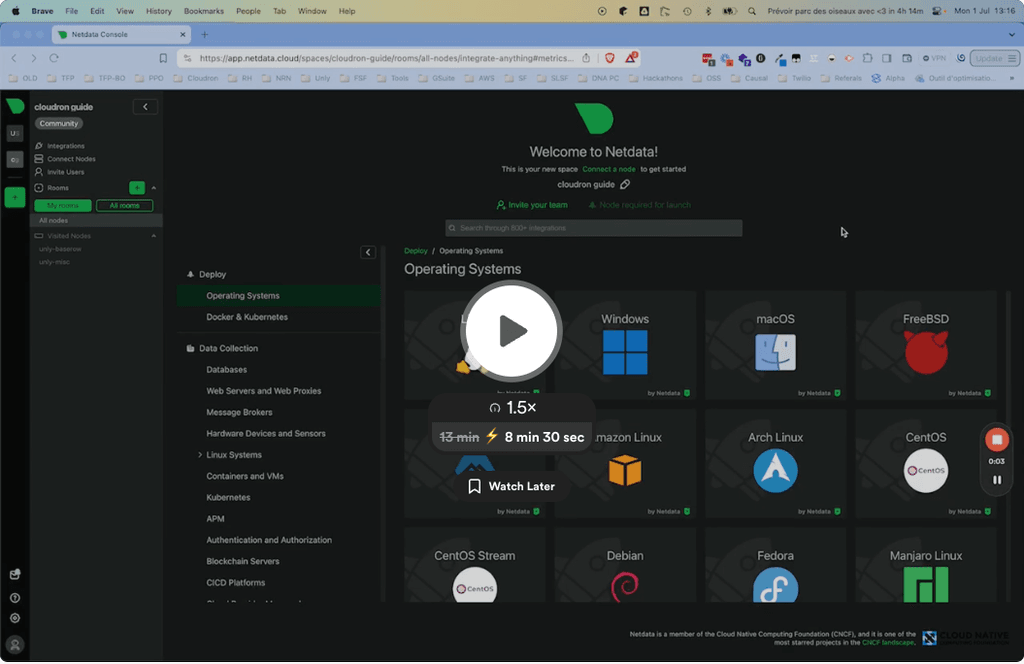The image size is (1024, 664).
Task: Stop recording with the red stop button
Action: (x=996, y=440)
